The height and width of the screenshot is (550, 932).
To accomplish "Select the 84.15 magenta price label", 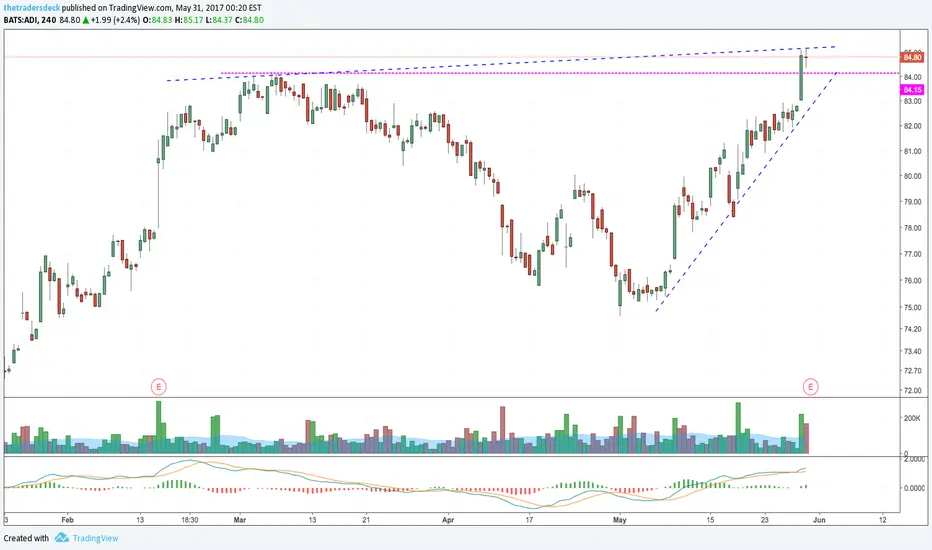I will [912, 90].
